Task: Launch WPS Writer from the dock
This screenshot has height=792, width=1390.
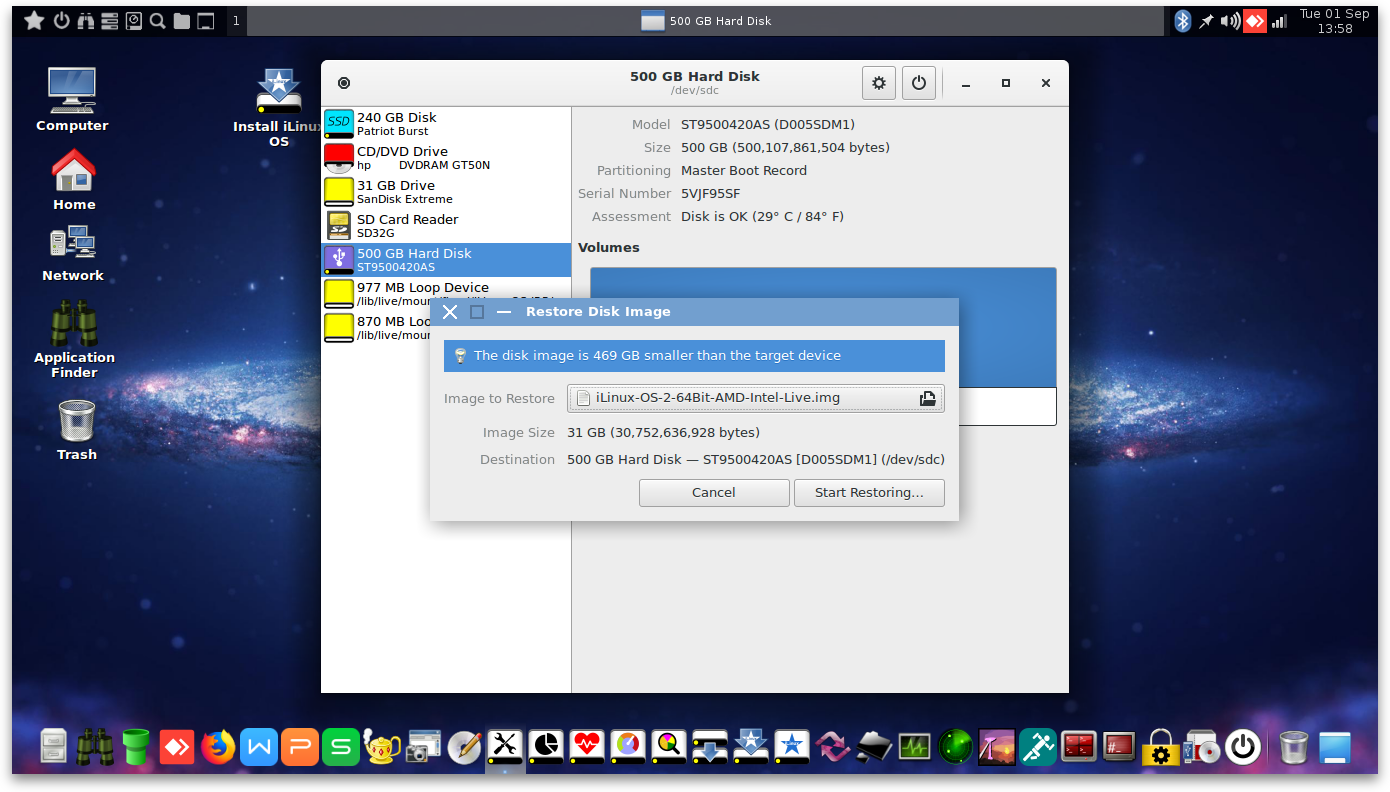Action: click(259, 746)
